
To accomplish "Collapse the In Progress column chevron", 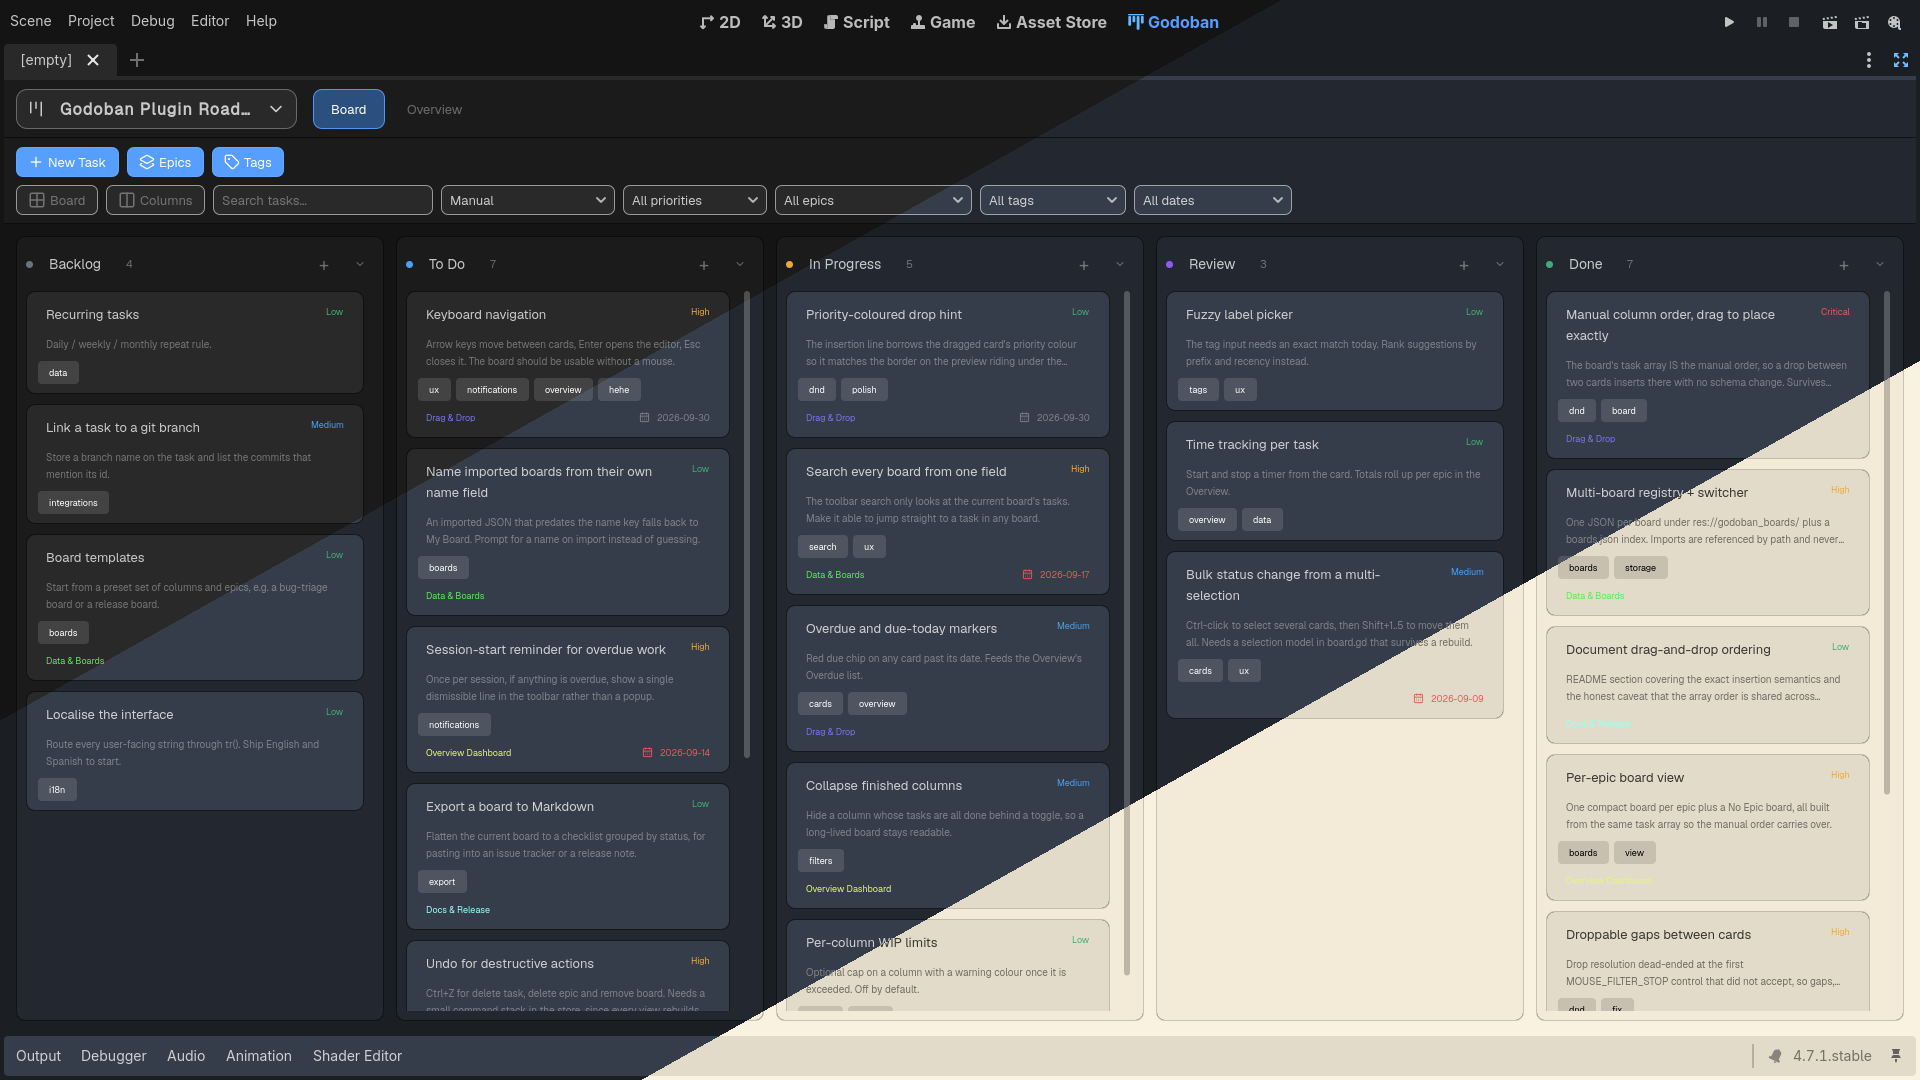I will coord(1120,265).
